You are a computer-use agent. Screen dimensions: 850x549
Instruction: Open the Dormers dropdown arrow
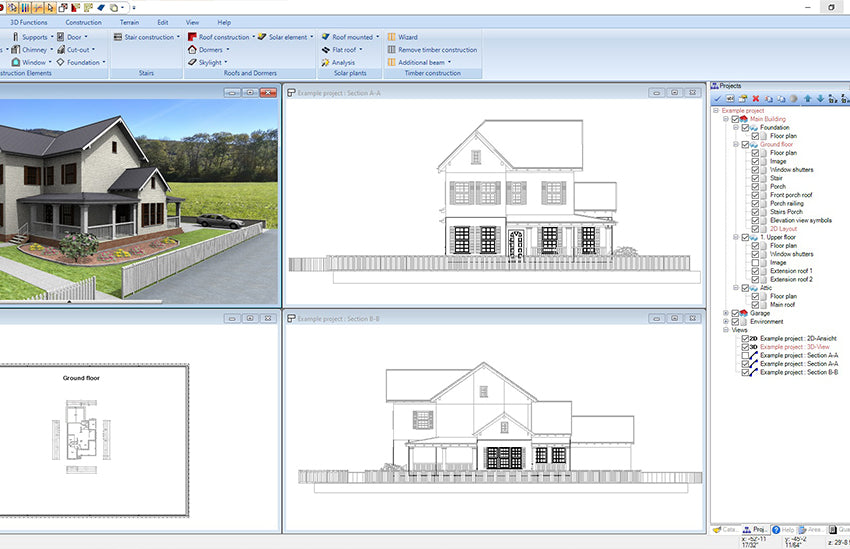pos(227,49)
